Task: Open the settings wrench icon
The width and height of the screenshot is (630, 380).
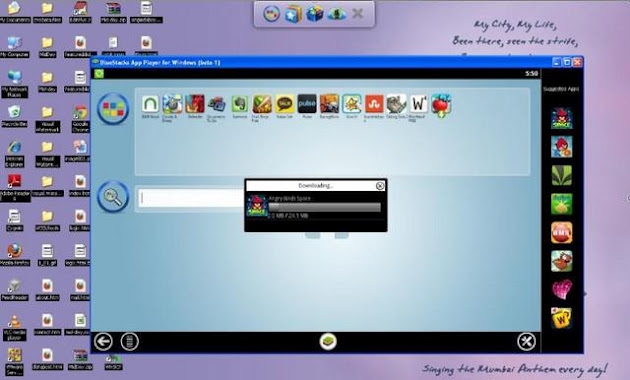Action: [526, 341]
